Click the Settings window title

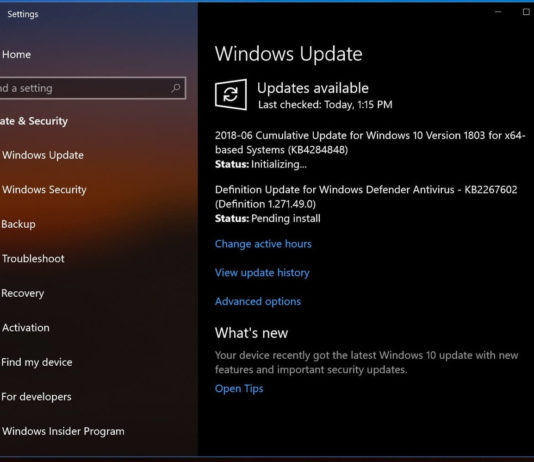pos(23,14)
